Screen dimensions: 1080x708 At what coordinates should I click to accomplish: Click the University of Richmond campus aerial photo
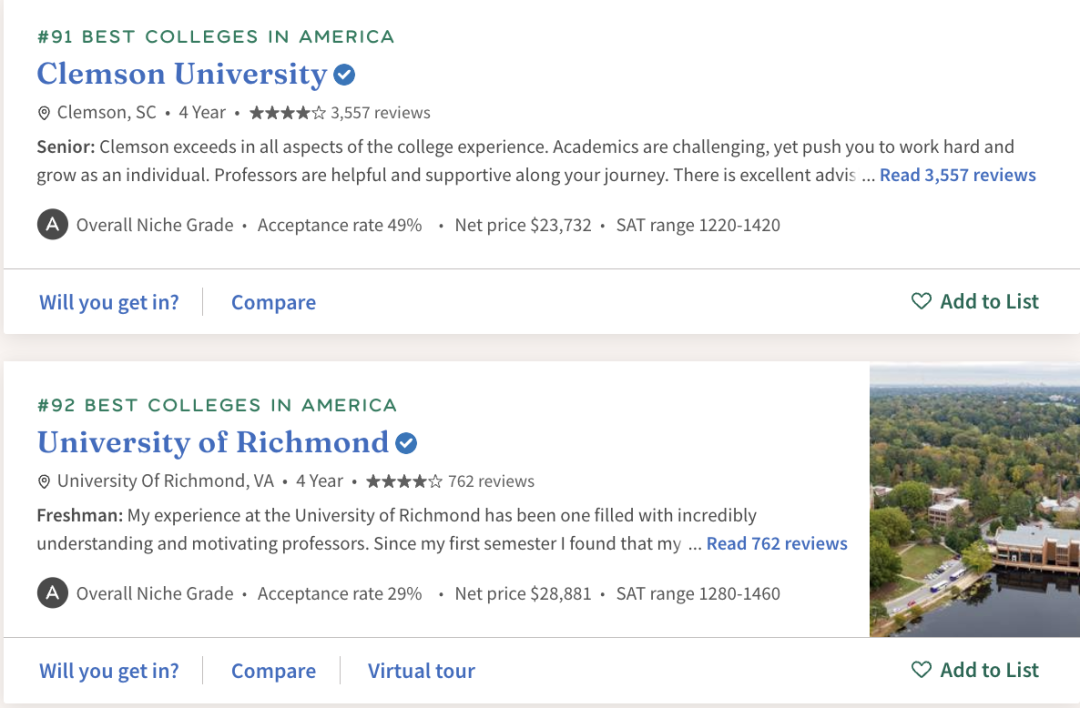[974, 500]
